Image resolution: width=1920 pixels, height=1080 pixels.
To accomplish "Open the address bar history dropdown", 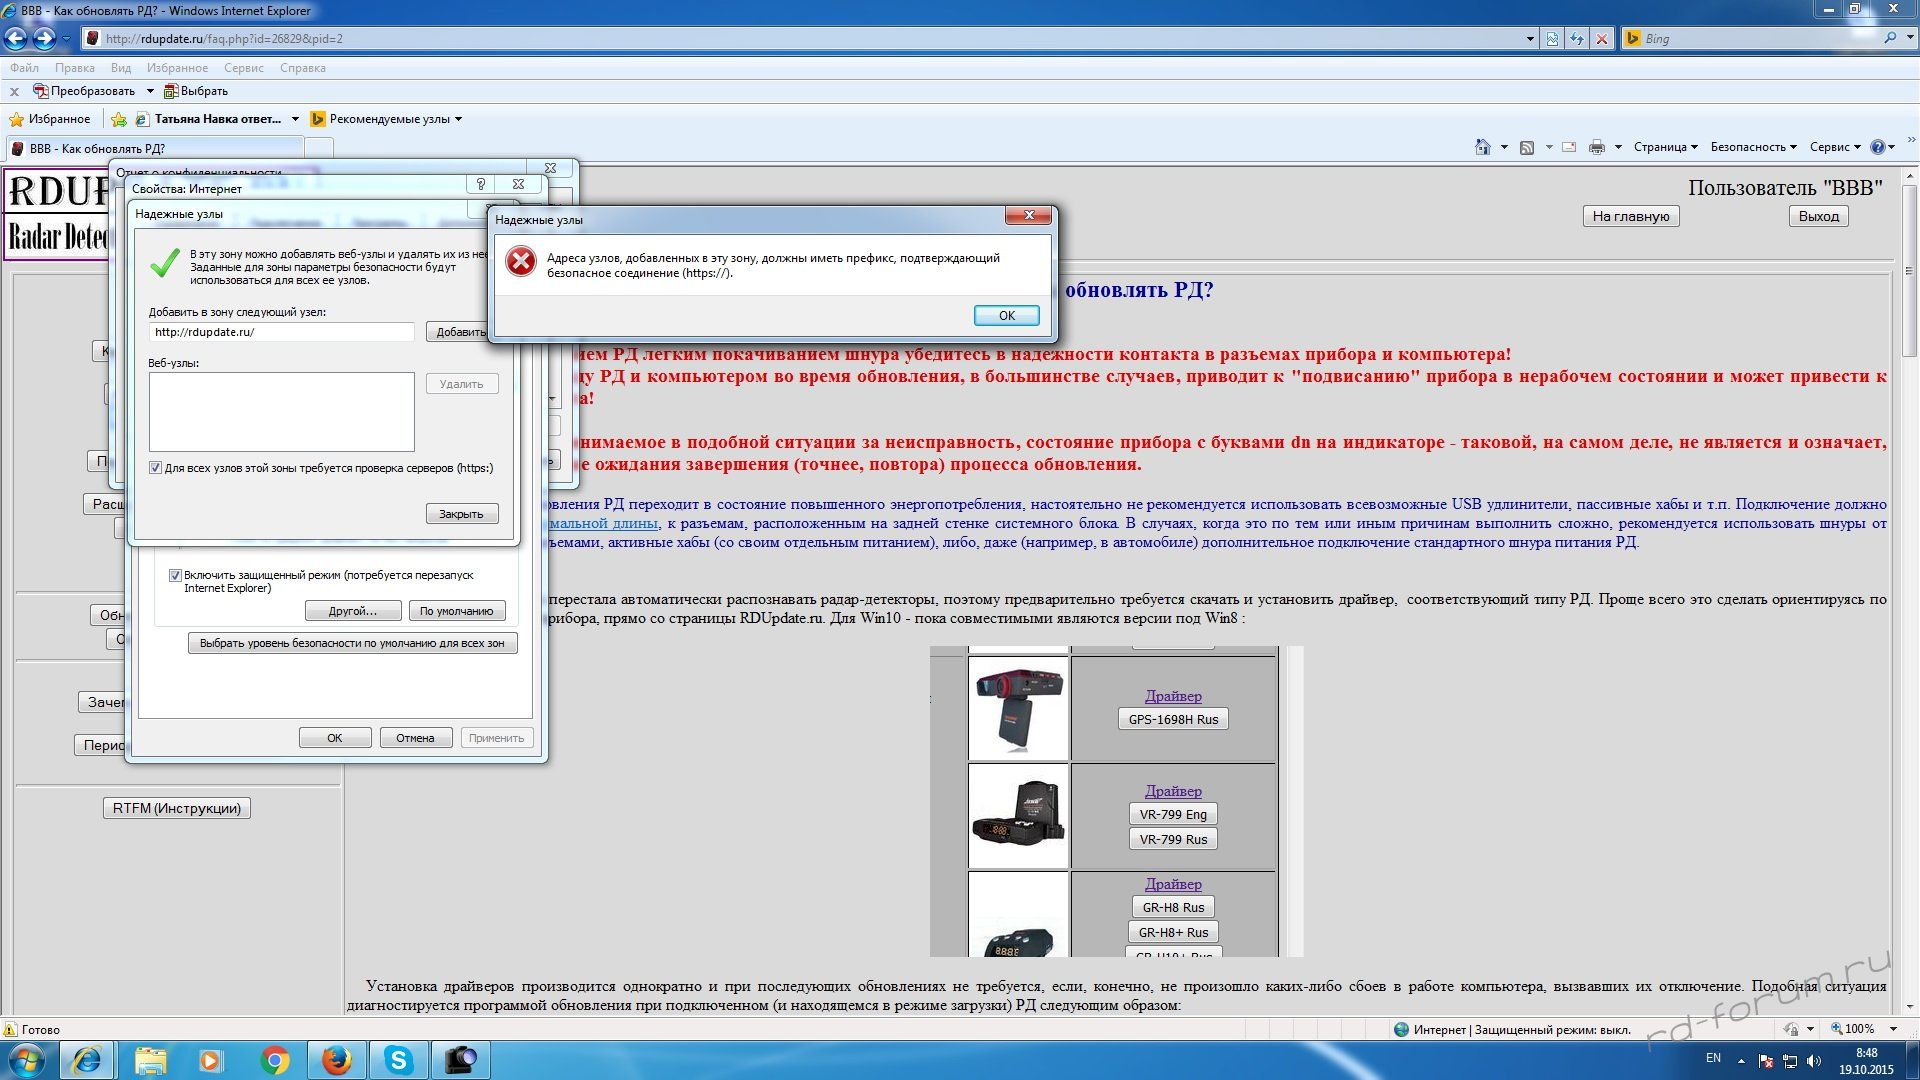I will (x=1530, y=39).
